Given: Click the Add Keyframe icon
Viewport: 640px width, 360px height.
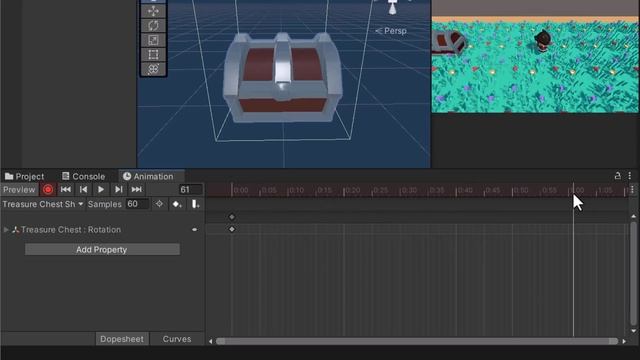Looking at the screenshot, I should pyautogui.click(x=177, y=204).
